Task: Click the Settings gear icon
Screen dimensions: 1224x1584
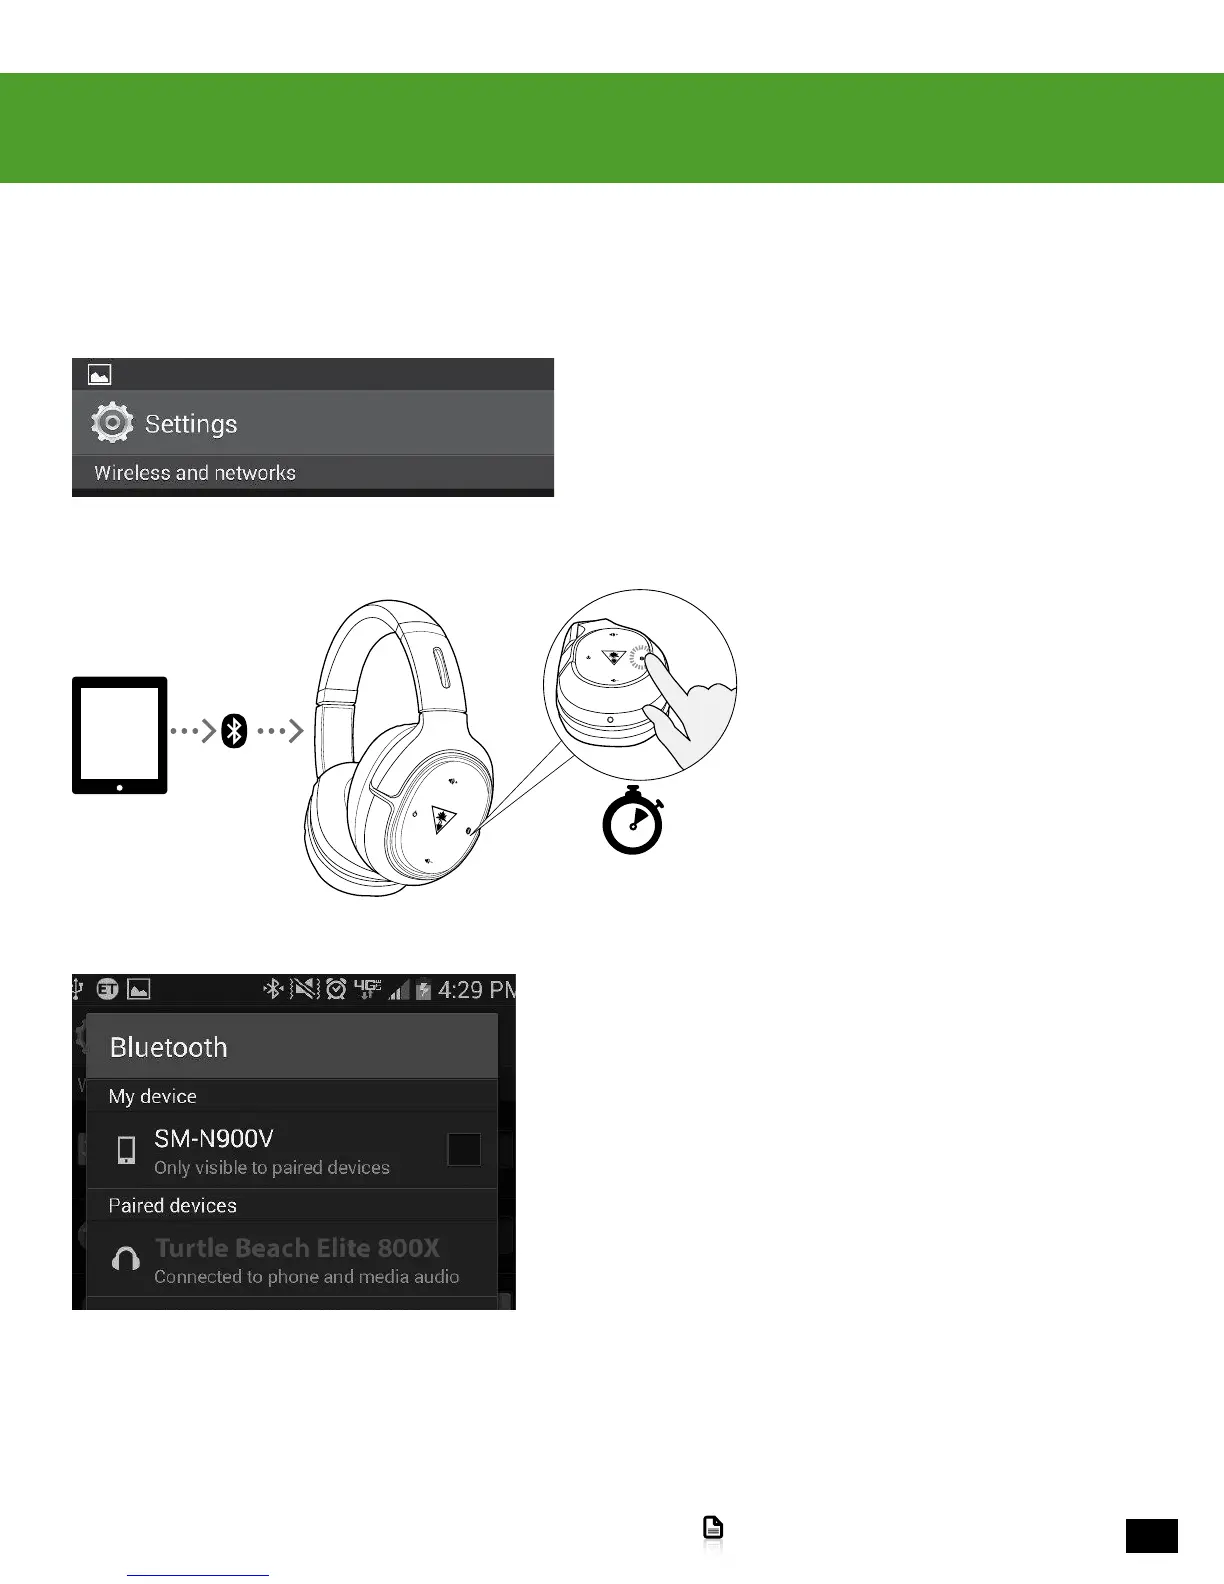Action: [x=112, y=423]
